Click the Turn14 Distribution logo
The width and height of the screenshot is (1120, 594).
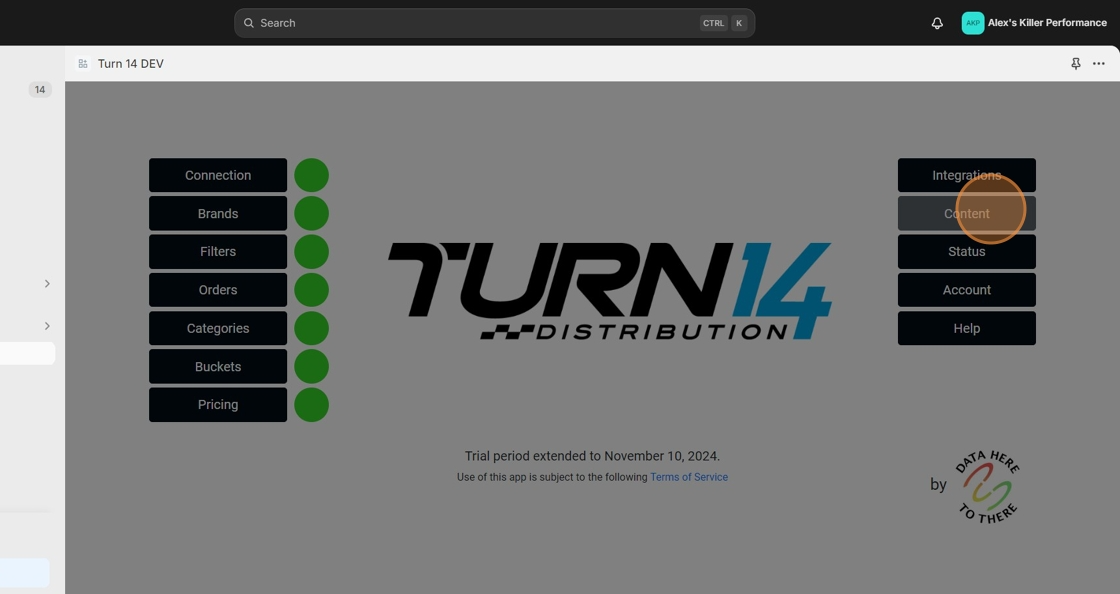[x=610, y=291]
